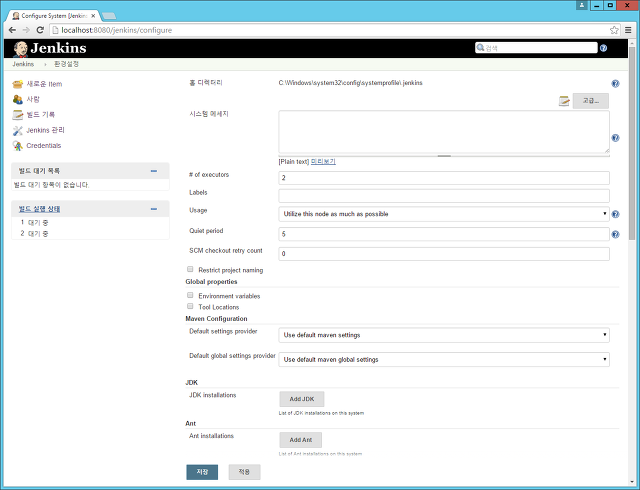Click the browser forward arrow
This screenshot has width=640, height=490.
(x=26, y=30)
